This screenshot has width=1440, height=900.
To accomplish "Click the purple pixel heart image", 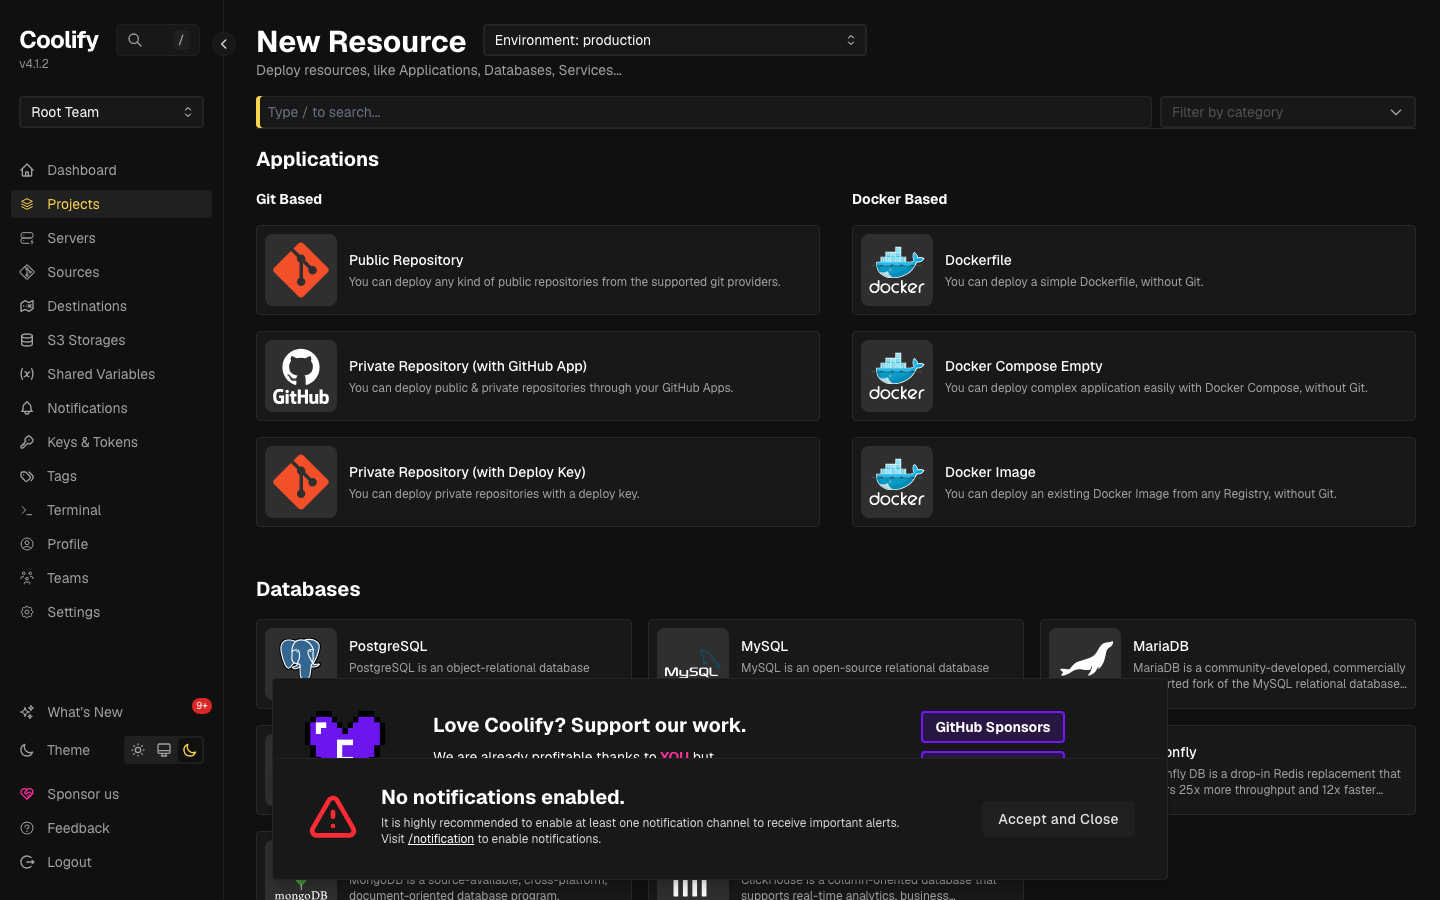I will [x=345, y=734].
